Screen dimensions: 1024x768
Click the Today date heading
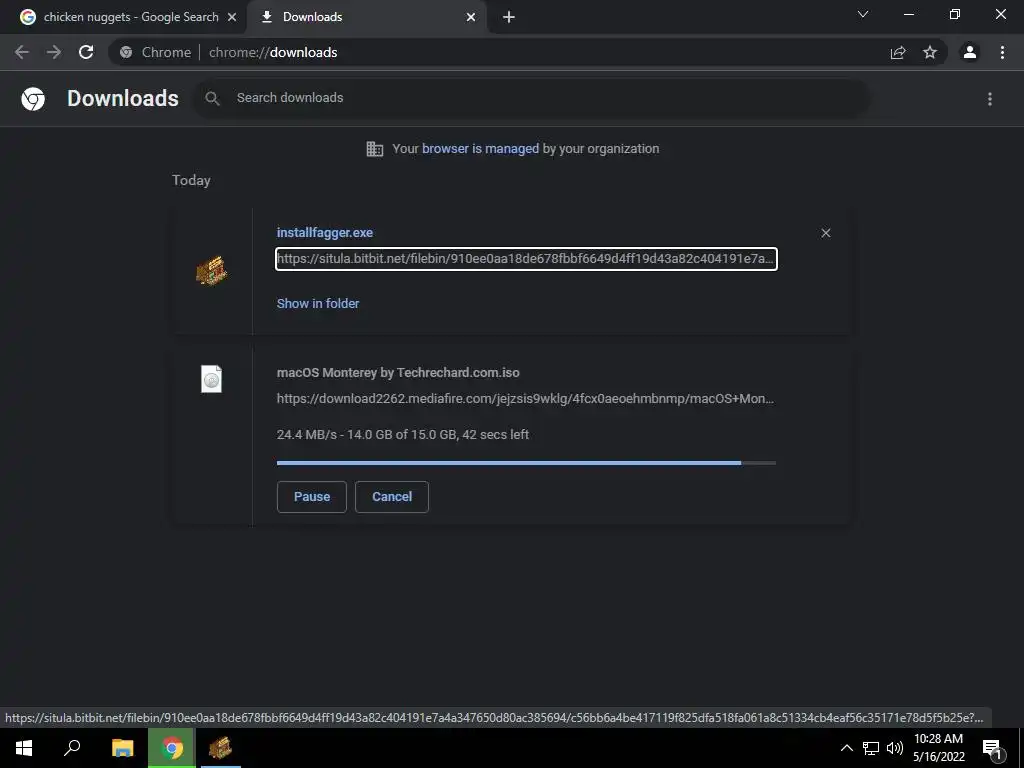point(191,180)
